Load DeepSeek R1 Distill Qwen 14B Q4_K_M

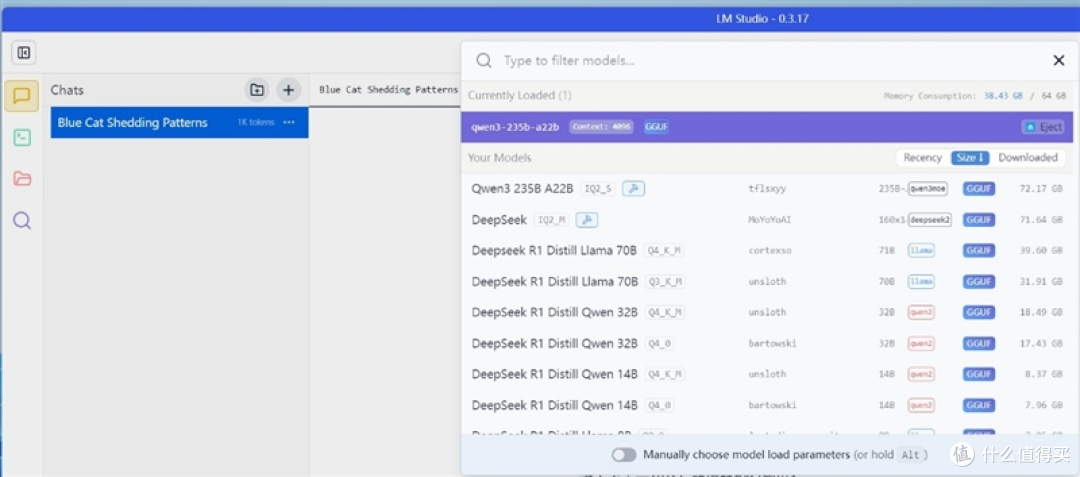(x=767, y=374)
